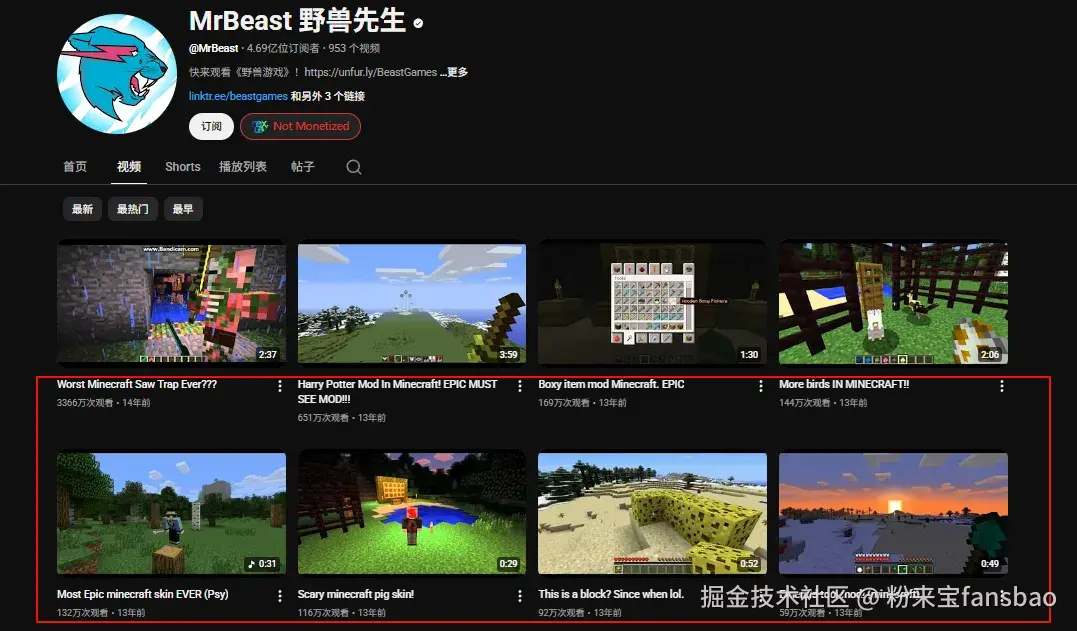Click the 144万次观看 view count
The image size is (1077, 631).
(804, 403)
